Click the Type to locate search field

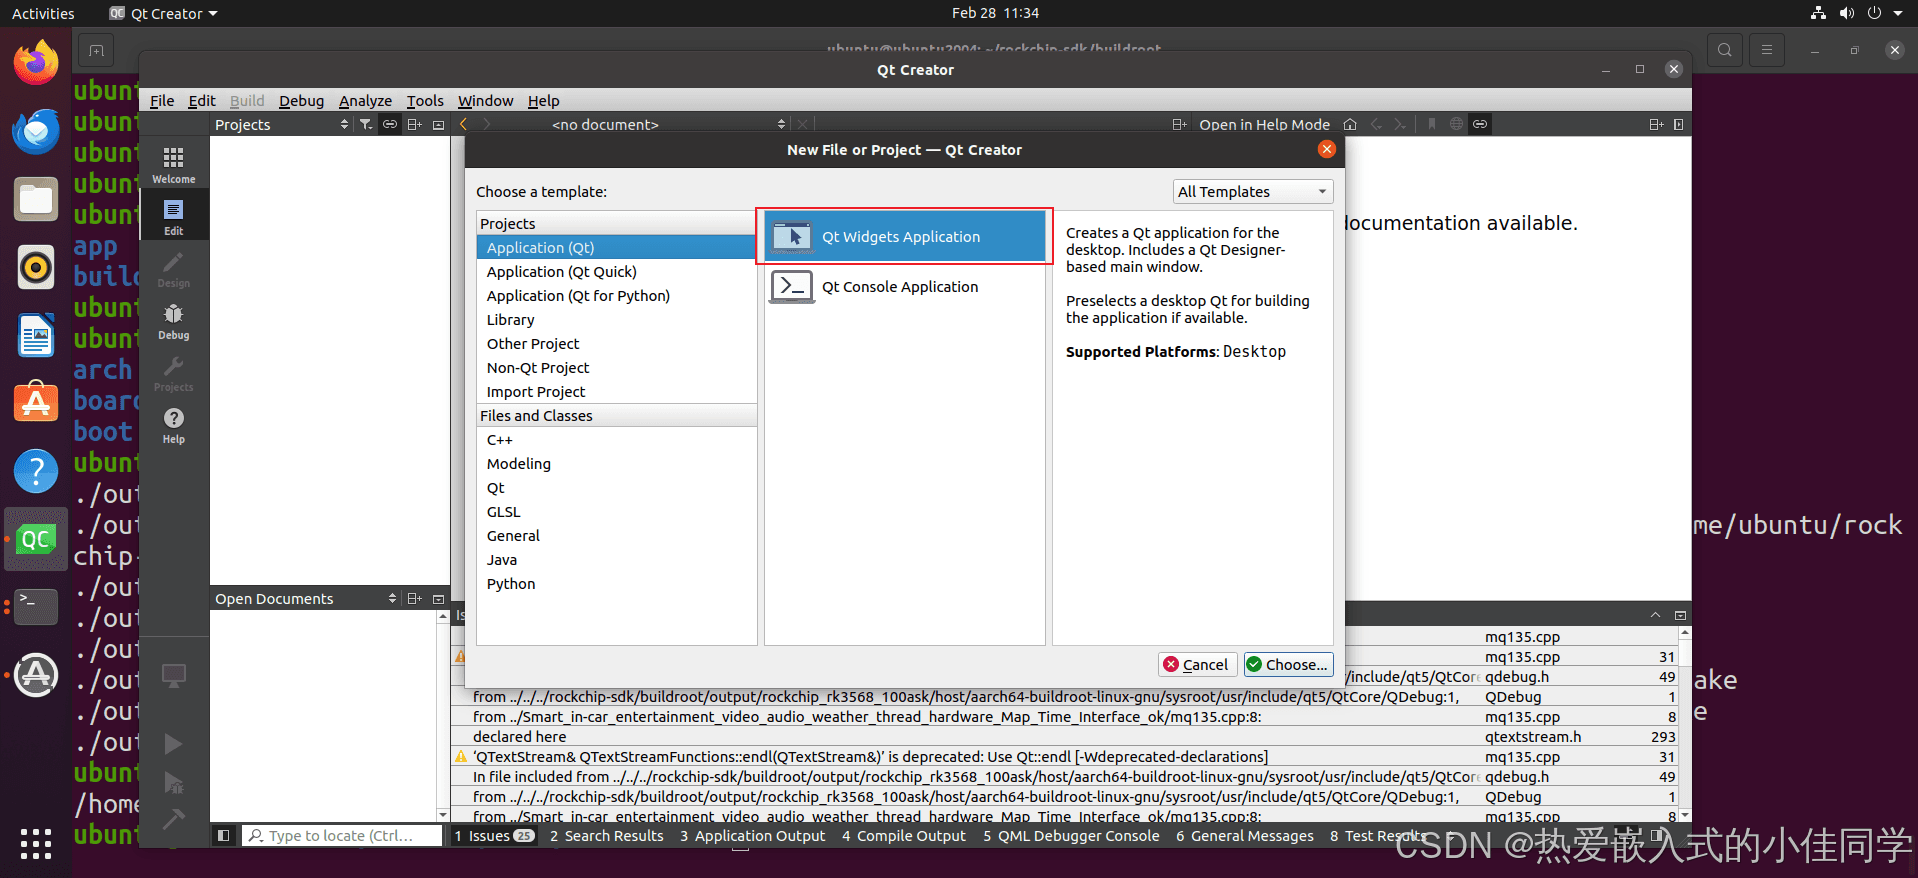pyautogui.click(x=342, y=835)
